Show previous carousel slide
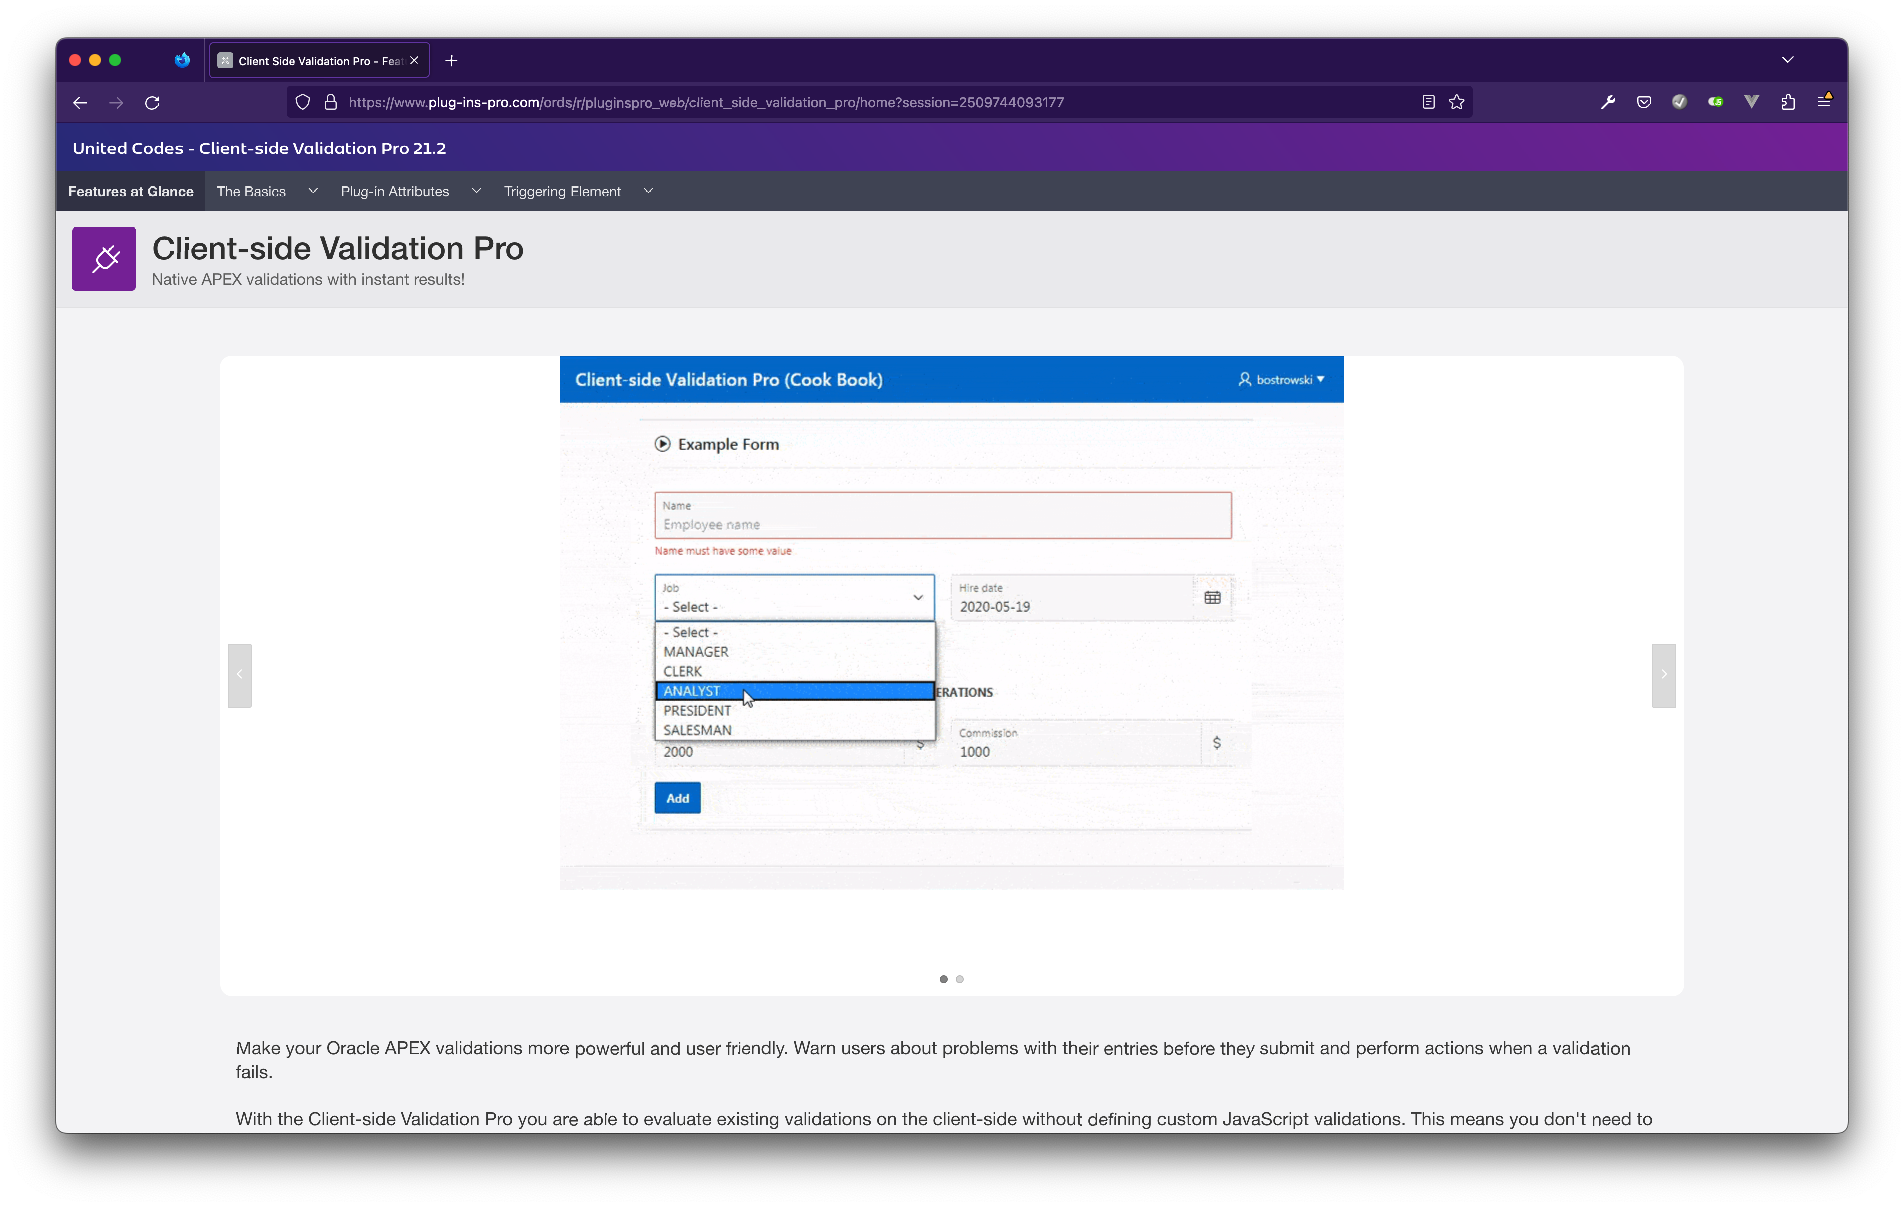1904x1207 pixels. click(x=240, y=675)
